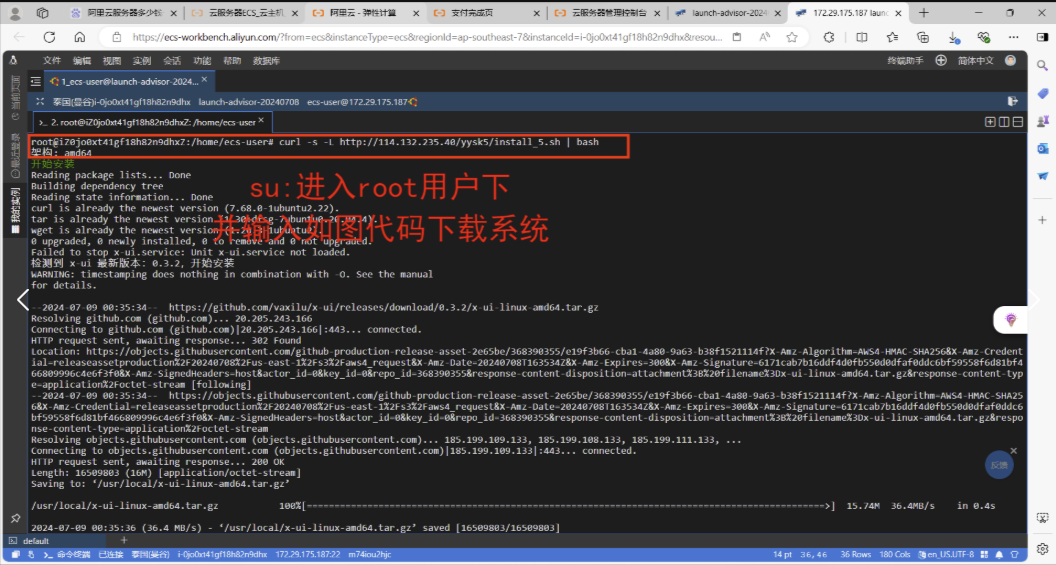Change the 14 pt font size setting
This screenshot has height=565, width=1056.
coord(782,554)
